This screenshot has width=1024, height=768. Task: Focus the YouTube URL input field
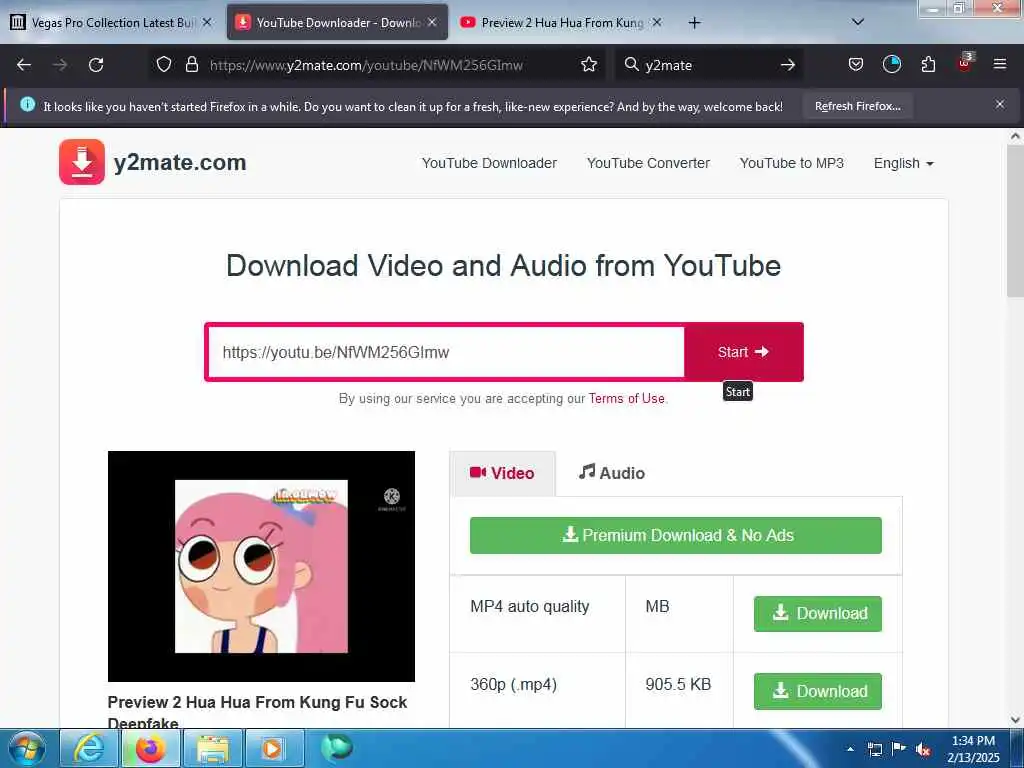446,352
